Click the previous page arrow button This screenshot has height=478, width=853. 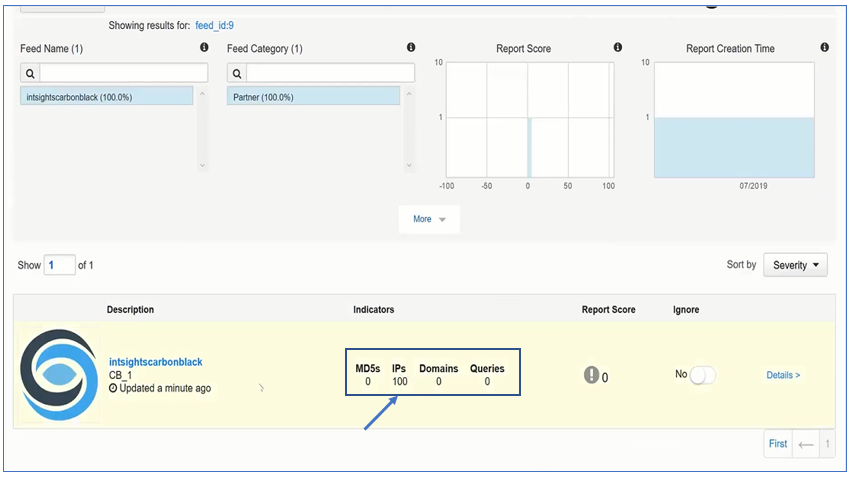pyautogui.click(x=805, y=444)
